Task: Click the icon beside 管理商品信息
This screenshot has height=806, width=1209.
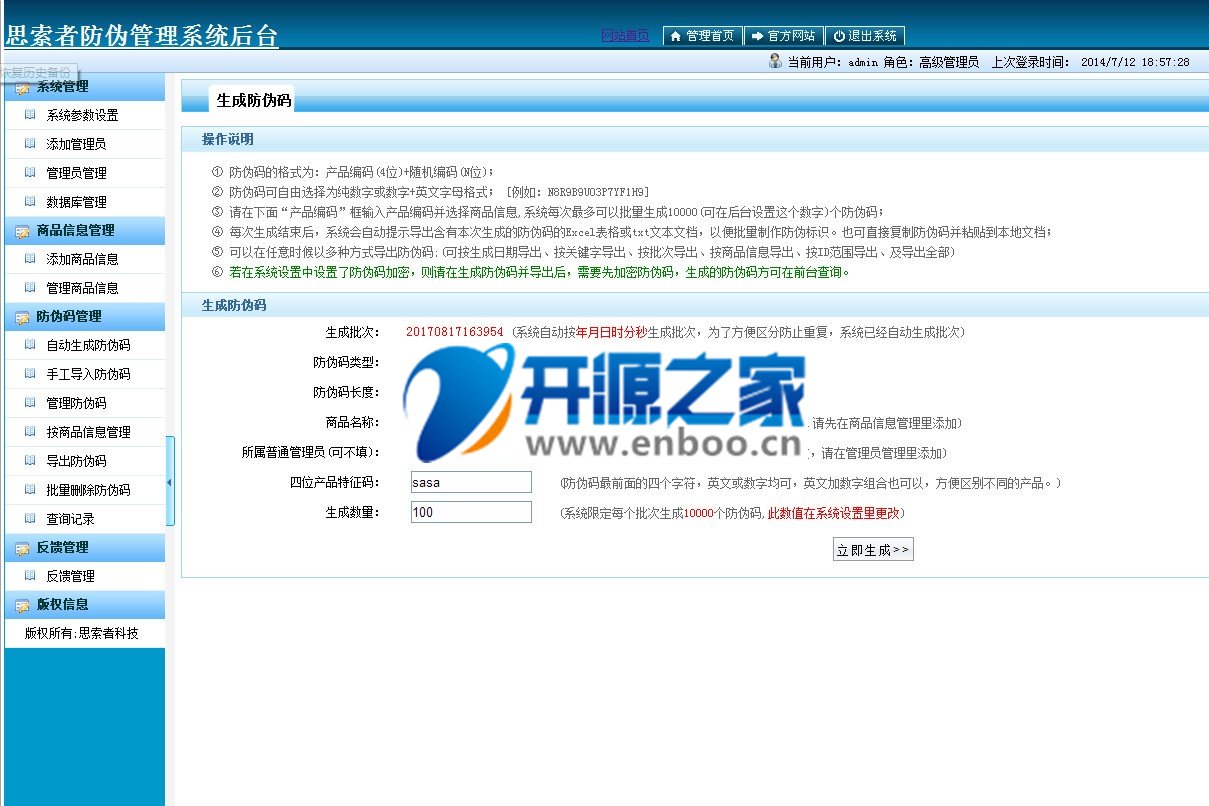Action: tap(30, 288)
